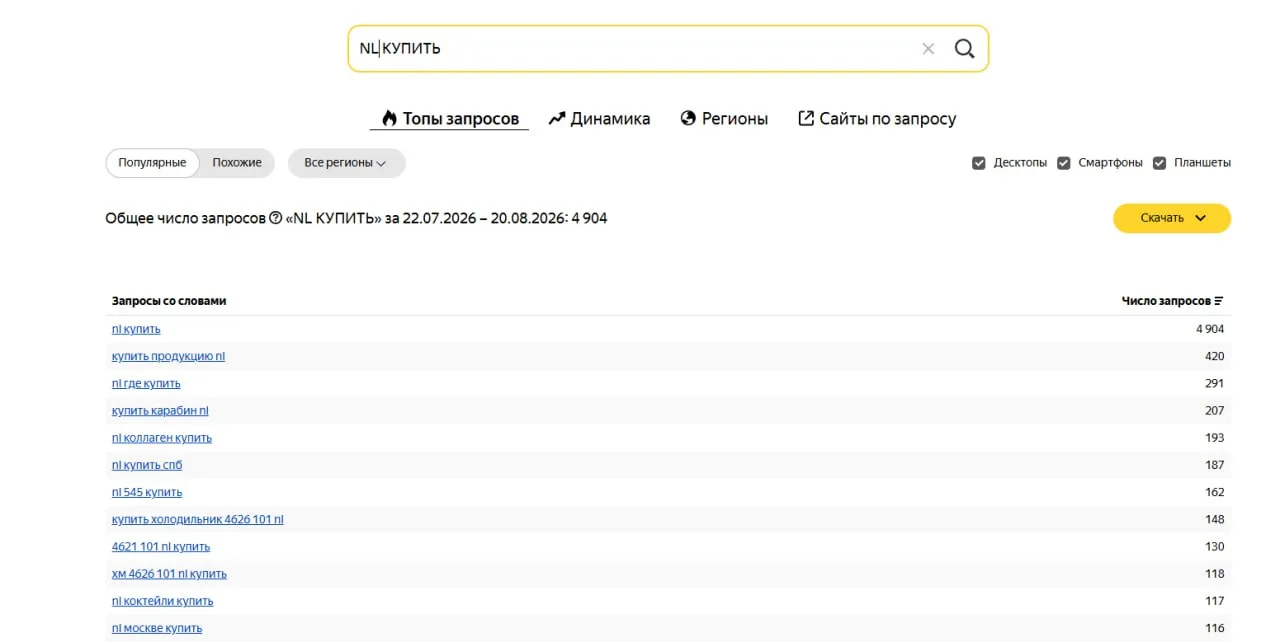
Task: Clear the search field with X icon
Action: (x=928, y=48)
